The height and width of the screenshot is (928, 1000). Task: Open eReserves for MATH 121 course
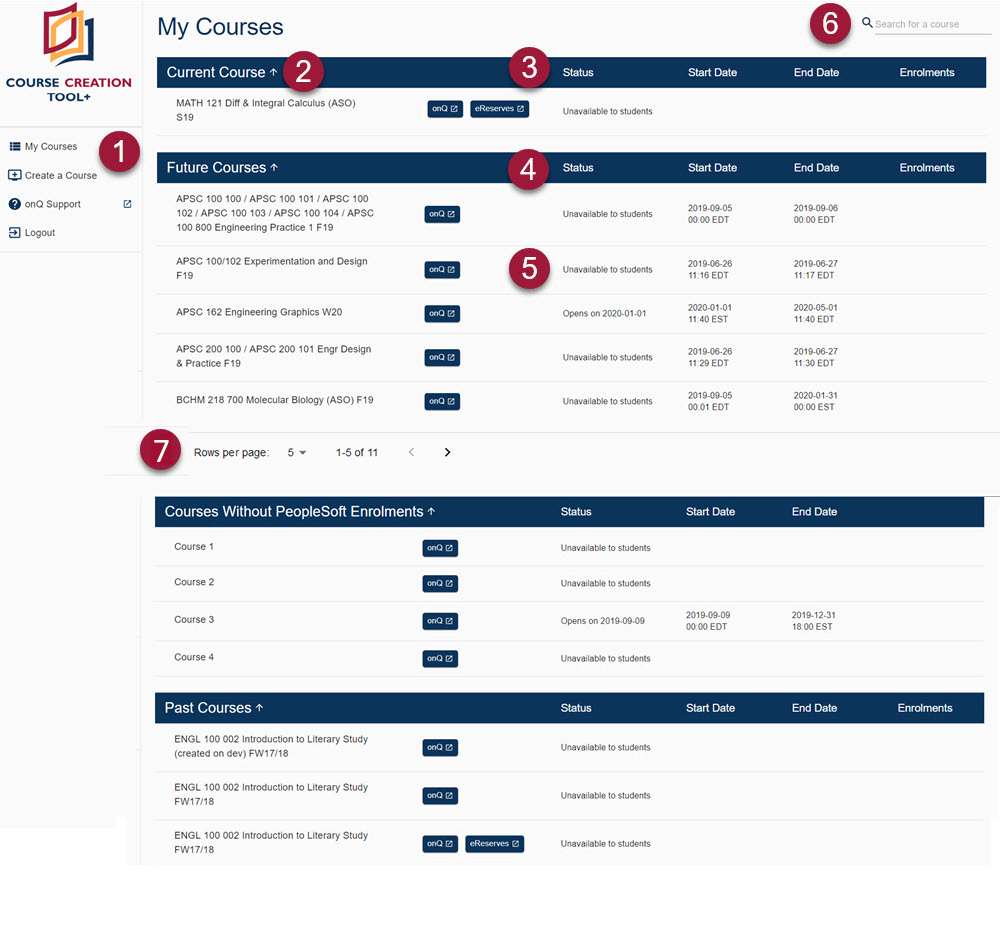click(499, 109)
